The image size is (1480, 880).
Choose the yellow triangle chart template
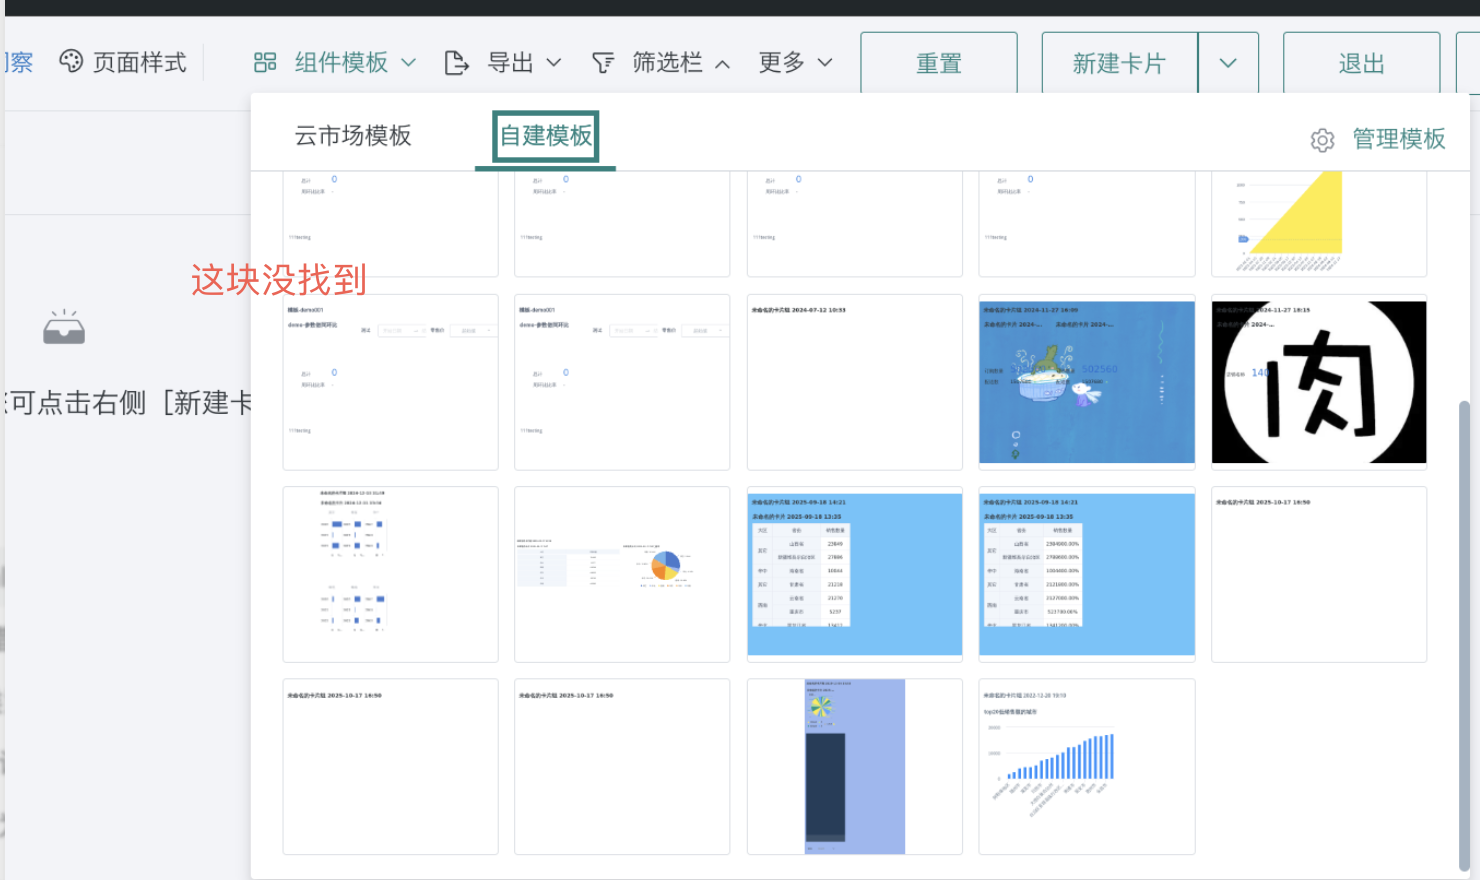click(1319, 223)
